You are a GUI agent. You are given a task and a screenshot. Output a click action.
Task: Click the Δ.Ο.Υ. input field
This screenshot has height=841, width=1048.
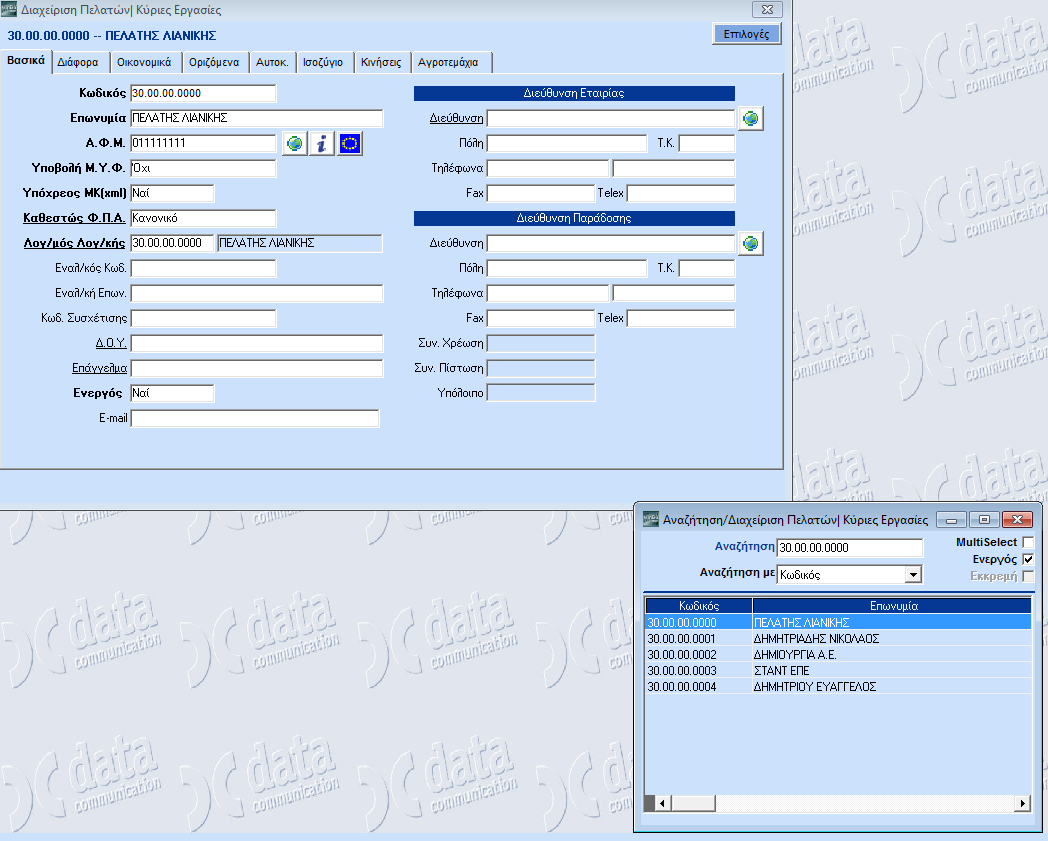point(257,343)
